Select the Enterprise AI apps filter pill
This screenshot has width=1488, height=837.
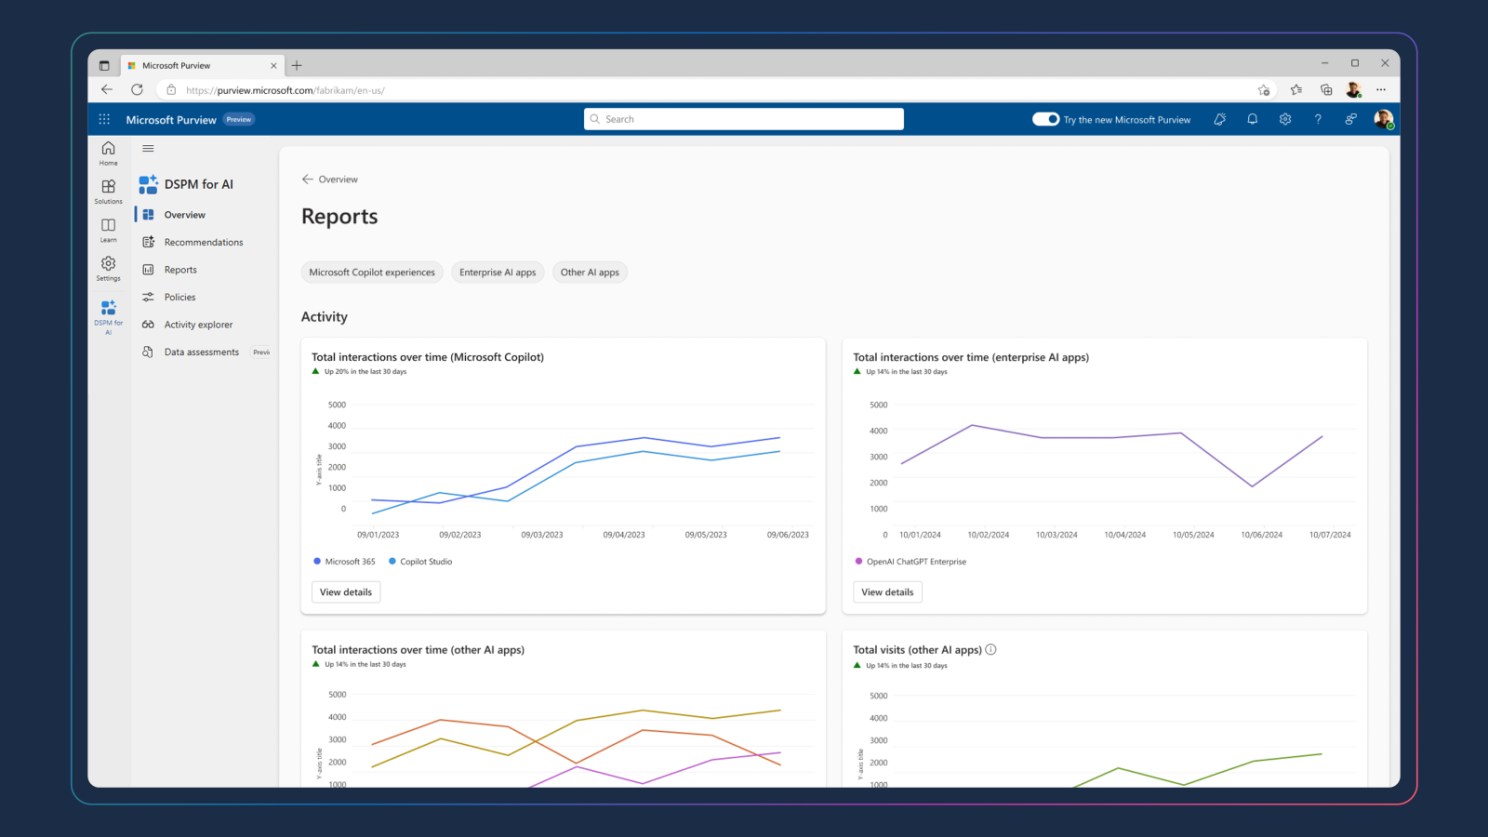click(x=497, y=272)
